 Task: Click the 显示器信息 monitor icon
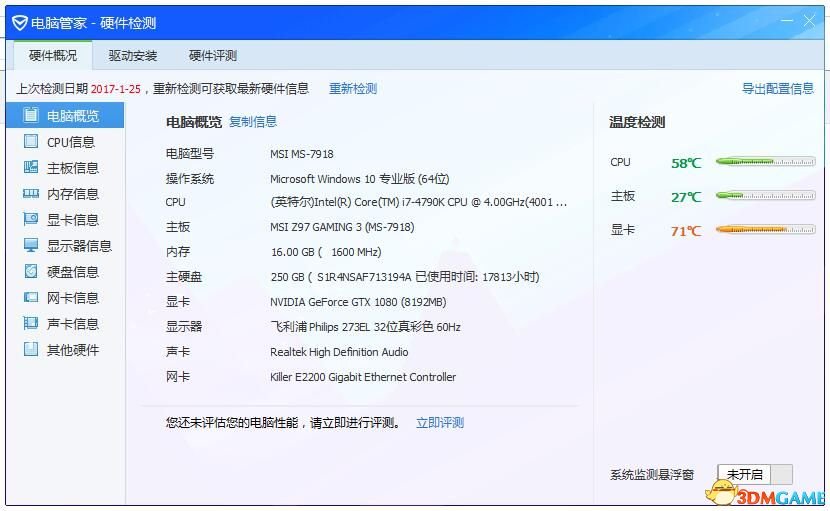[31, 245]
